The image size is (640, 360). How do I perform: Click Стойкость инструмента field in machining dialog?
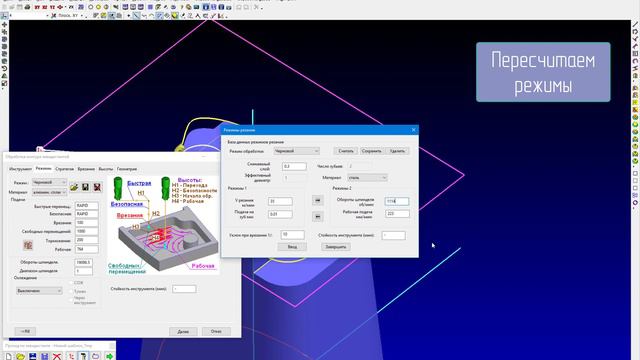(x=184, y=289)
